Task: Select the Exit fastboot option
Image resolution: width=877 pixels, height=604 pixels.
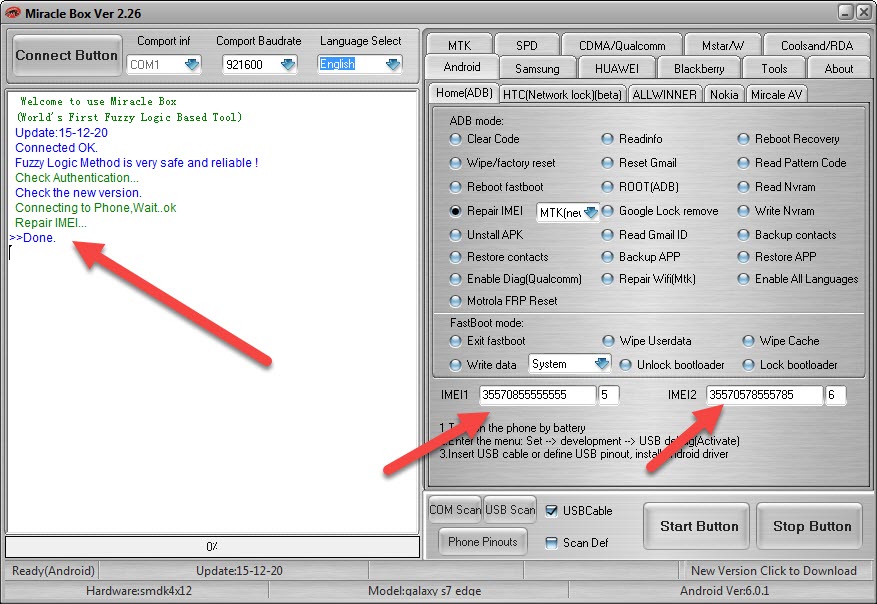Action: click(x=456, y=341)
